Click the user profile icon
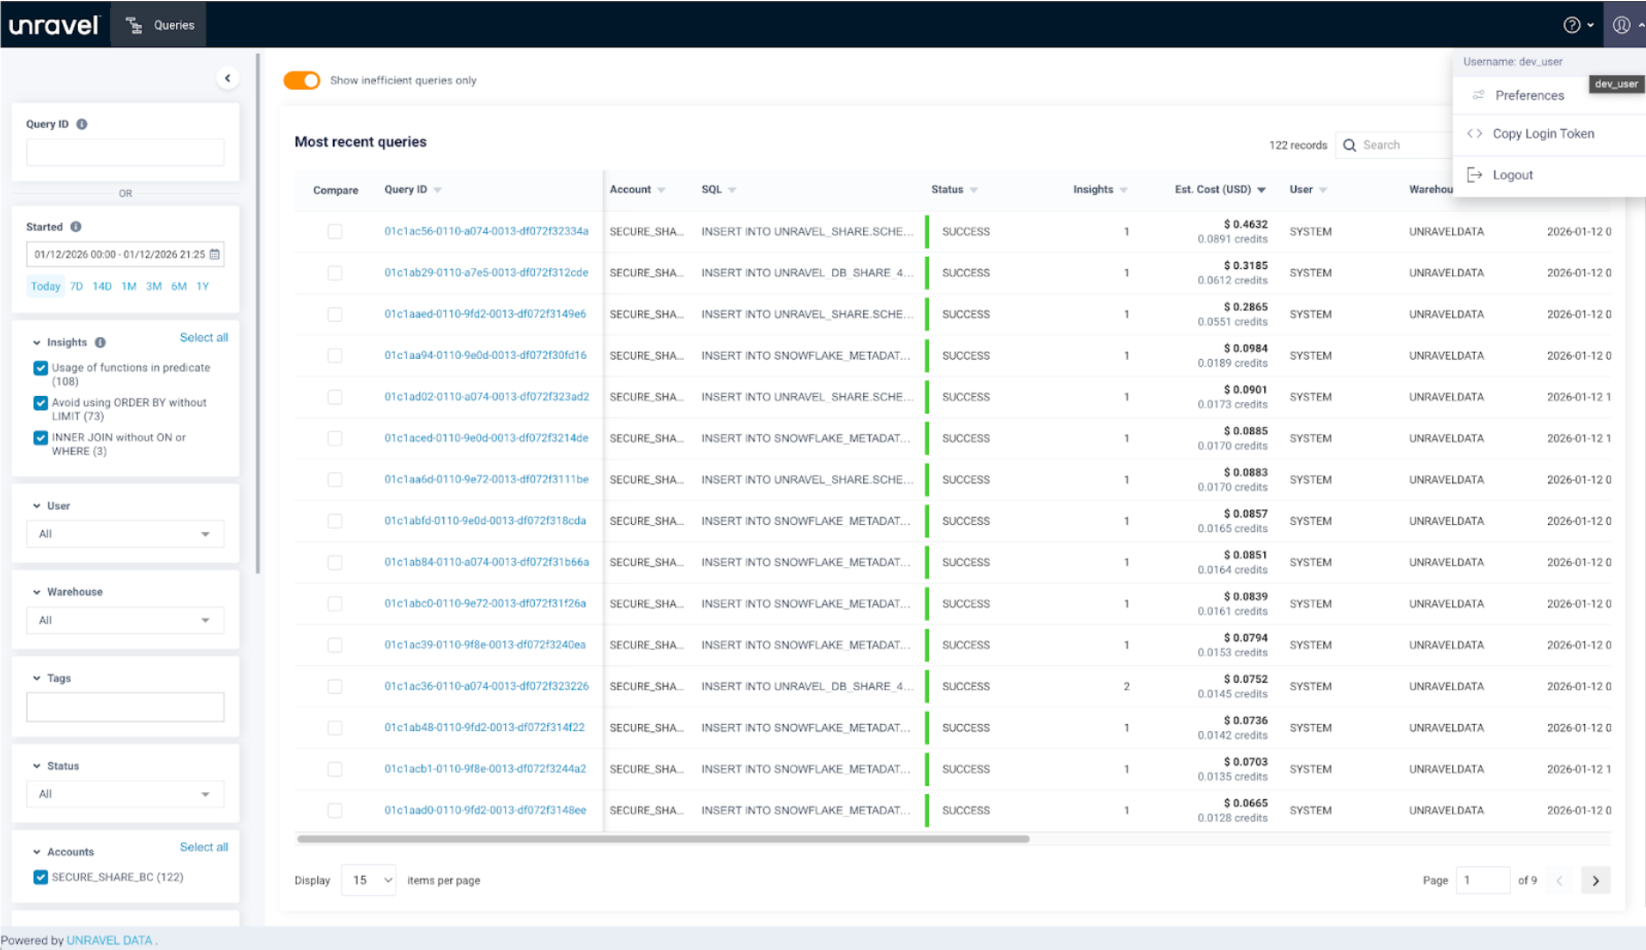 [1621, 25]
